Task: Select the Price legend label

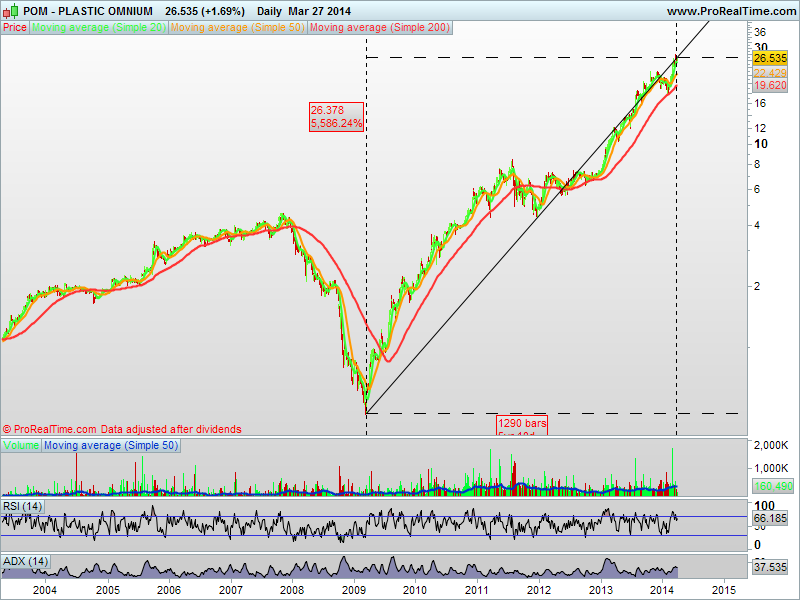Action: tap(15, 28)
